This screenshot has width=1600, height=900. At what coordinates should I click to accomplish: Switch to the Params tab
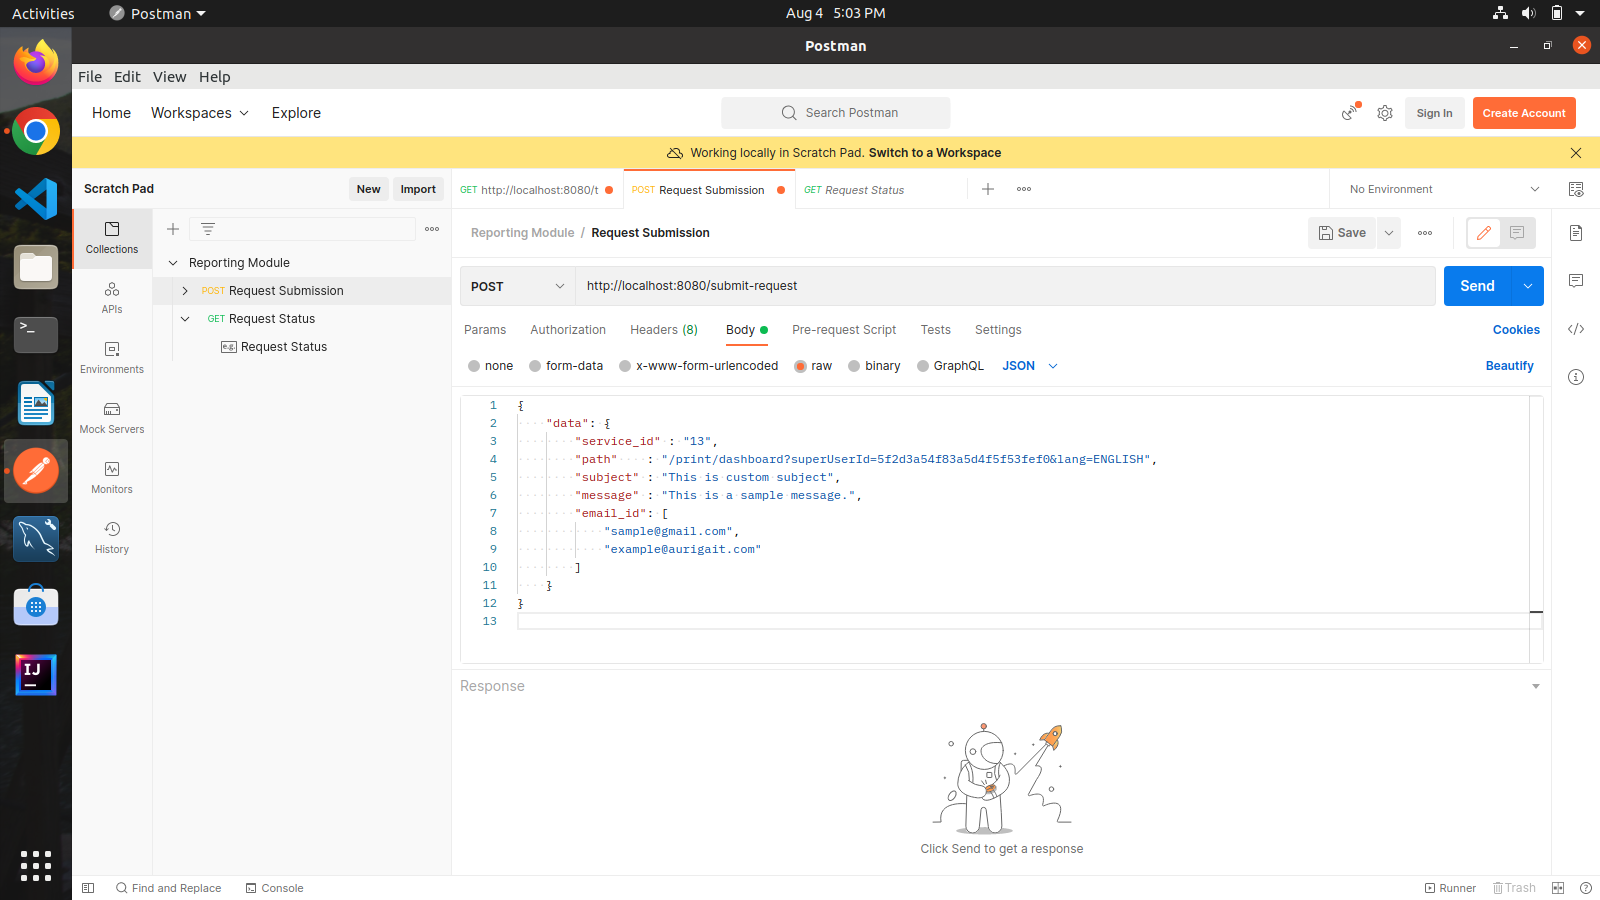485,330
